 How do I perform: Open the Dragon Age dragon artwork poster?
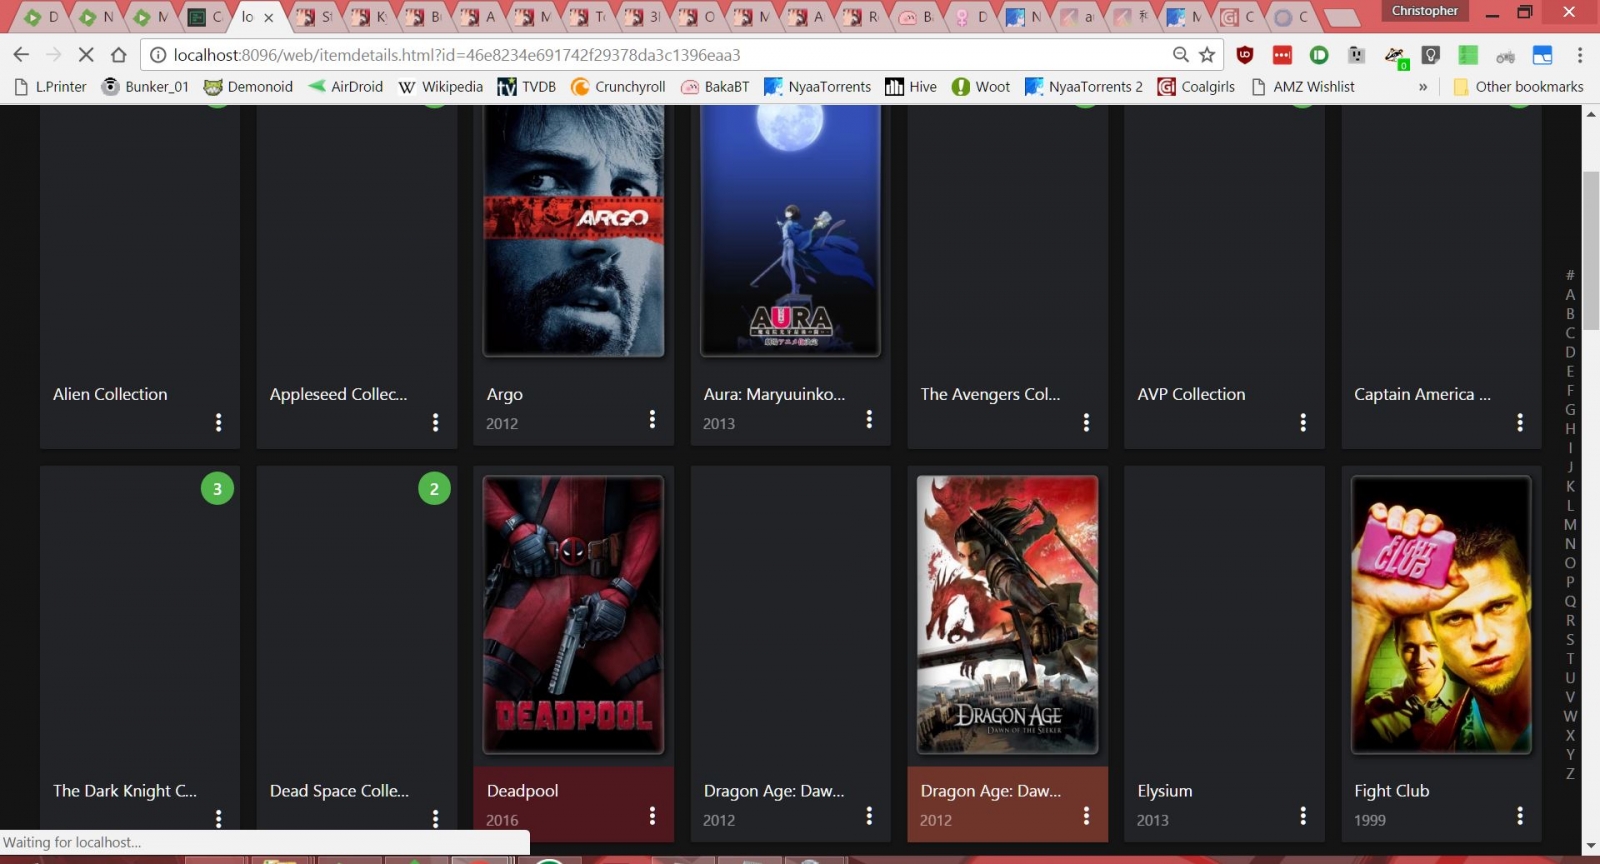[1008, 615]
